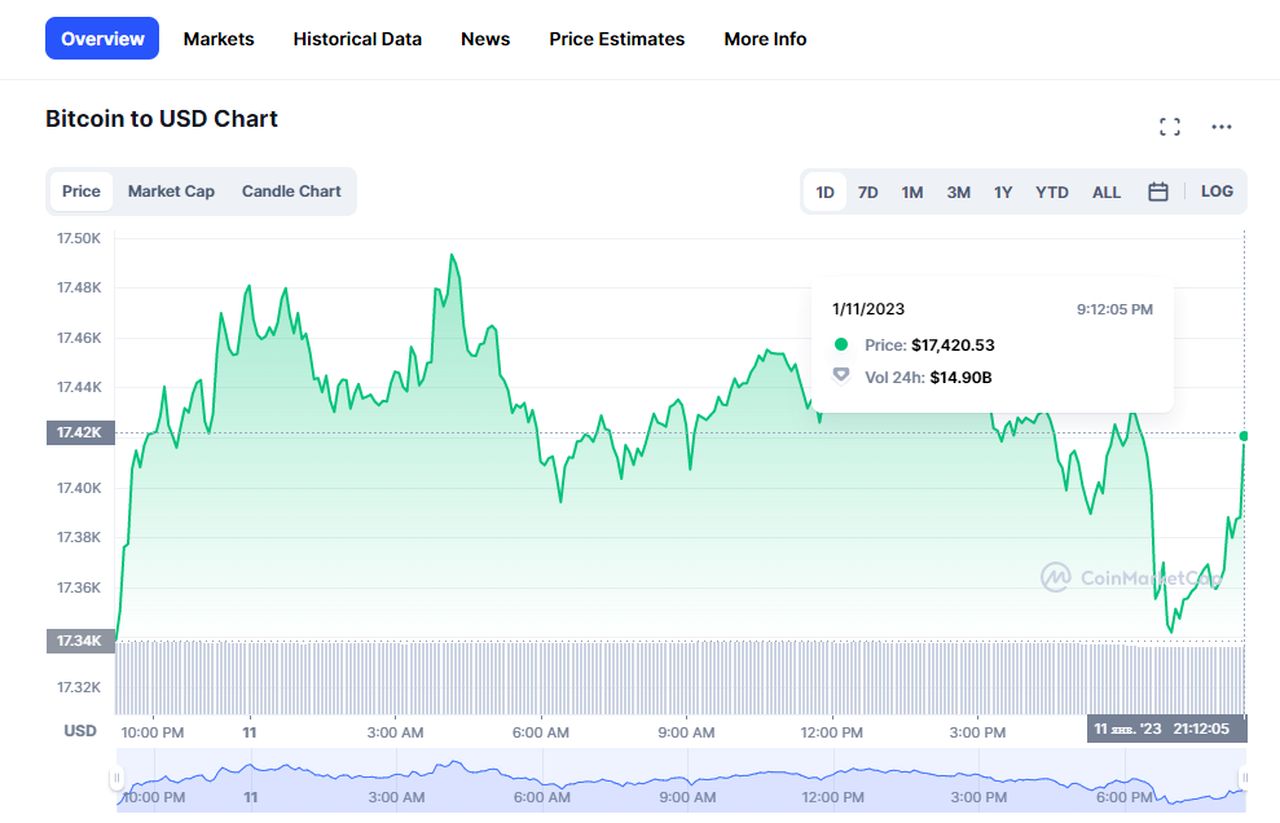Click the $17,420.53 price in tooltip
1280x823 pixels.
point(953,345)
